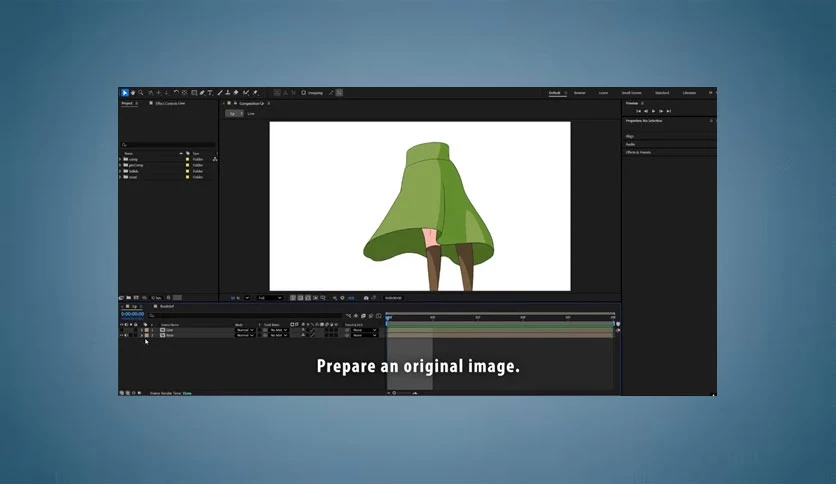
Task: Select the Hand tool
Action: coord(133,93)
